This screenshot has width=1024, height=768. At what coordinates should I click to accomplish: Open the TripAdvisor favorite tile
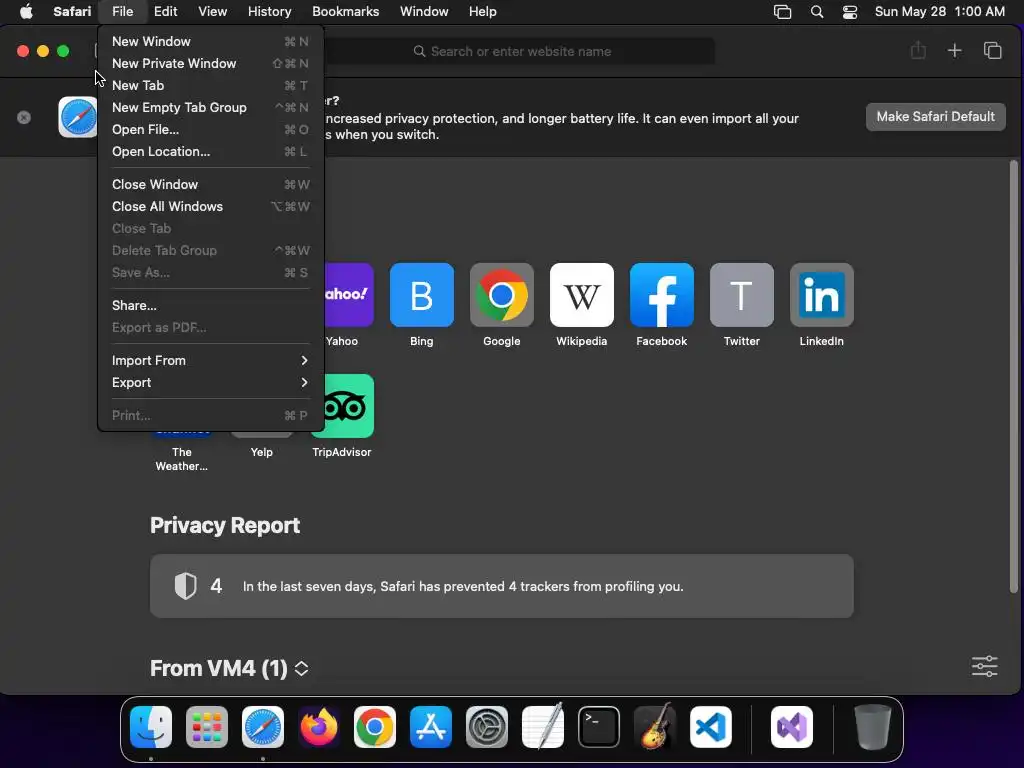click(349, 406)
